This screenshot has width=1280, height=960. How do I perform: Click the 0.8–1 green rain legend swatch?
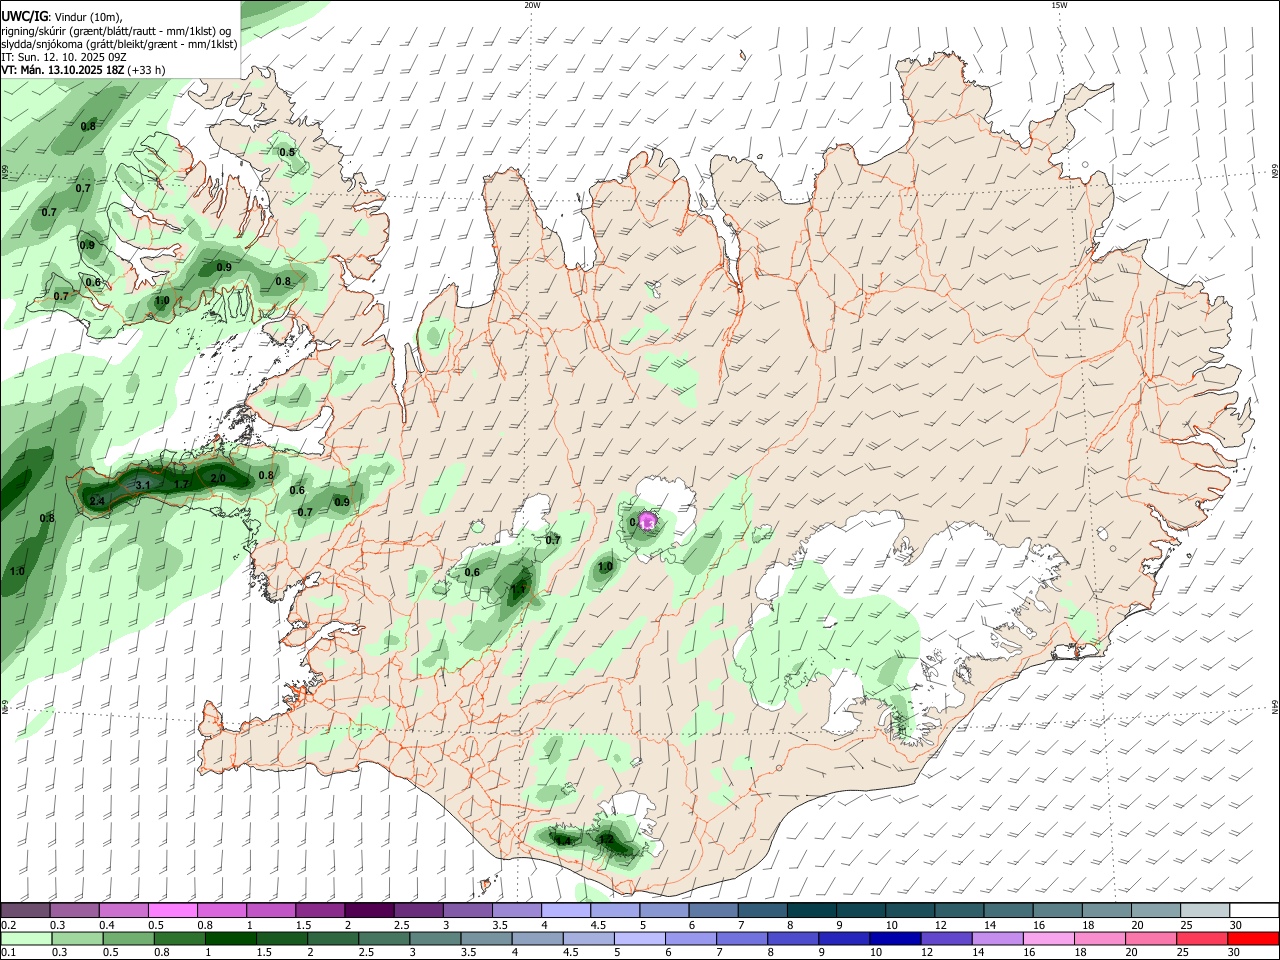[x=180, y=938]
